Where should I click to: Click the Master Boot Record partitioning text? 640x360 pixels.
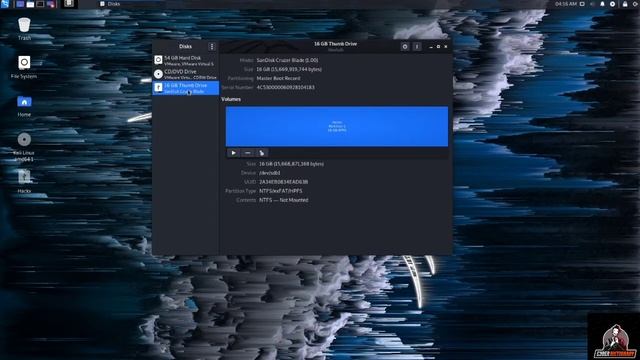point(278,78)
